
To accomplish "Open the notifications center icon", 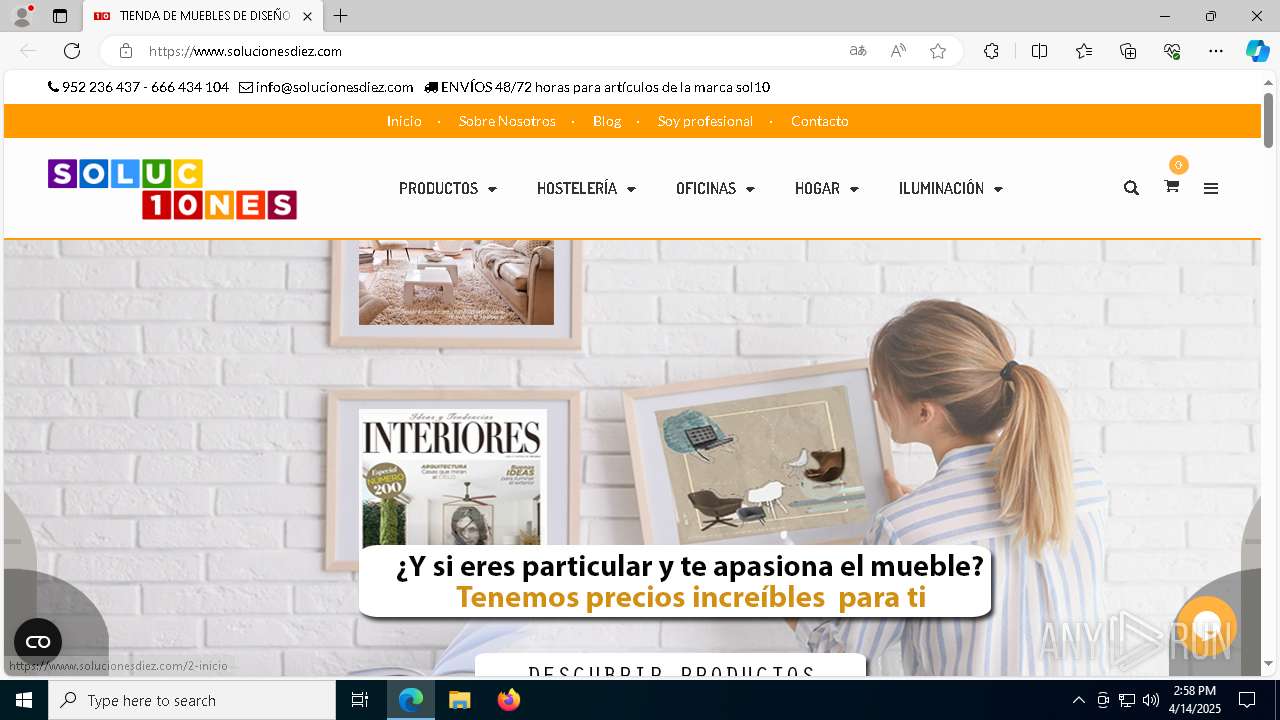I will [1247, 700].
